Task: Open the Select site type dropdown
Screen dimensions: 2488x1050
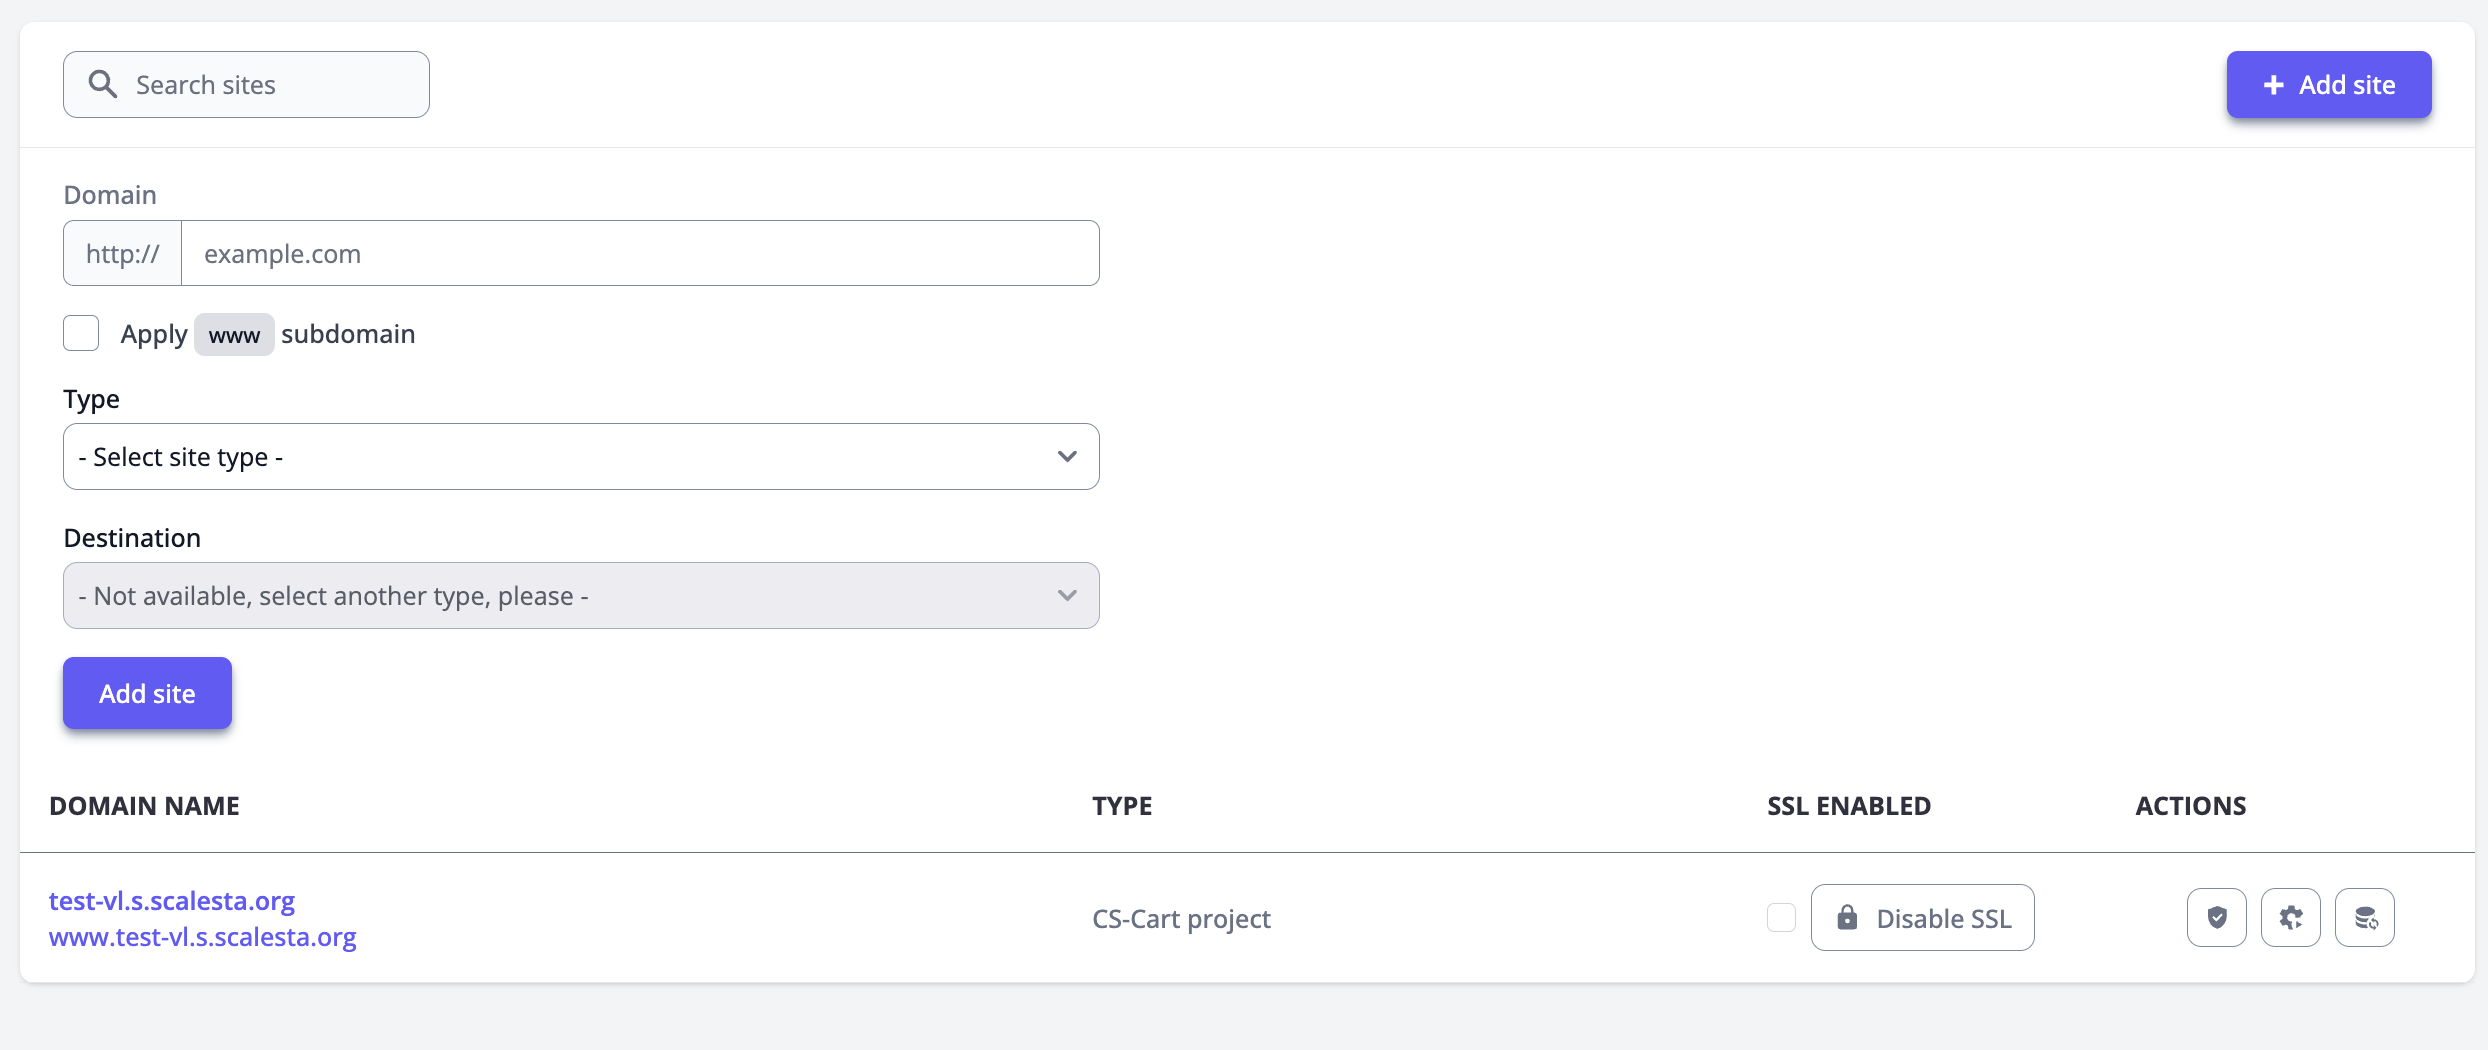Action: click(581, 457)
